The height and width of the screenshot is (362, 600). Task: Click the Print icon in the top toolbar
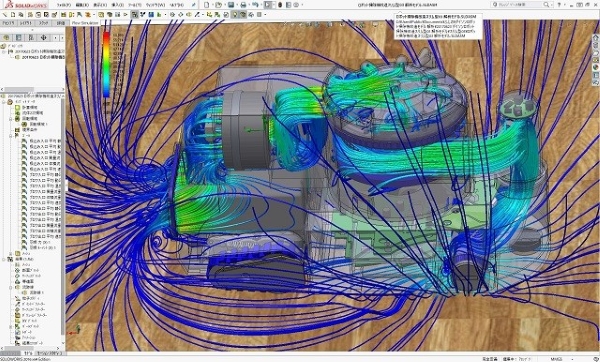[243, 5]
